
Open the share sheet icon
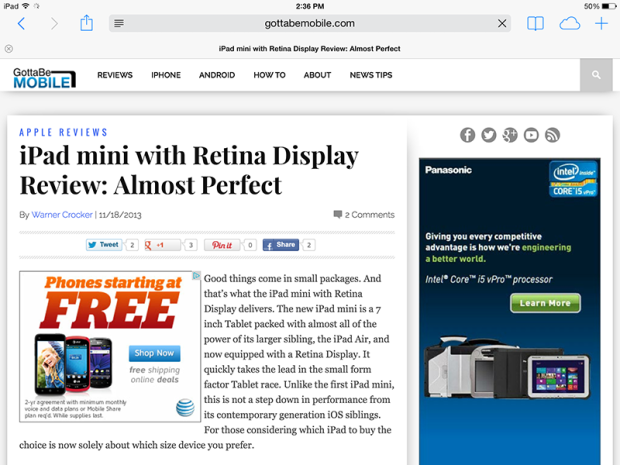[x=86, y=23]
